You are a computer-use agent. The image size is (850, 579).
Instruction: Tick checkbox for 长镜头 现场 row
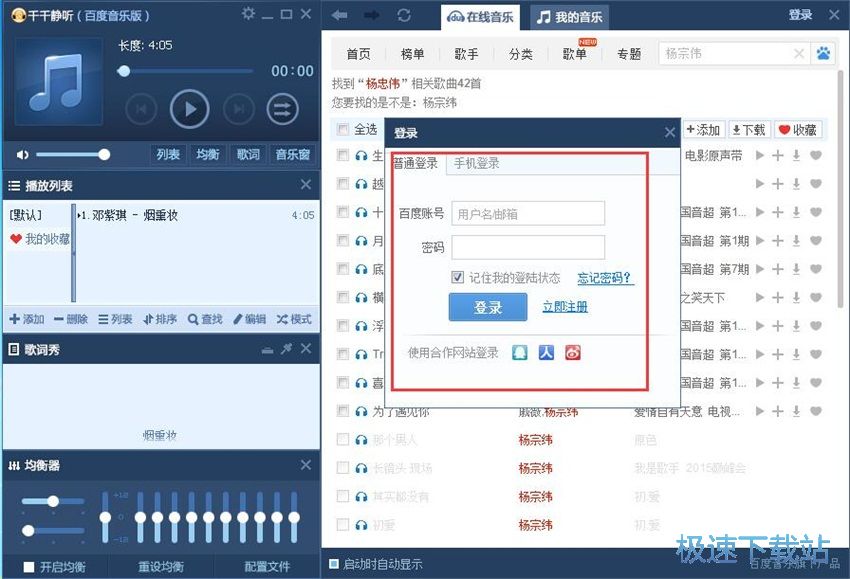point(343,467)
